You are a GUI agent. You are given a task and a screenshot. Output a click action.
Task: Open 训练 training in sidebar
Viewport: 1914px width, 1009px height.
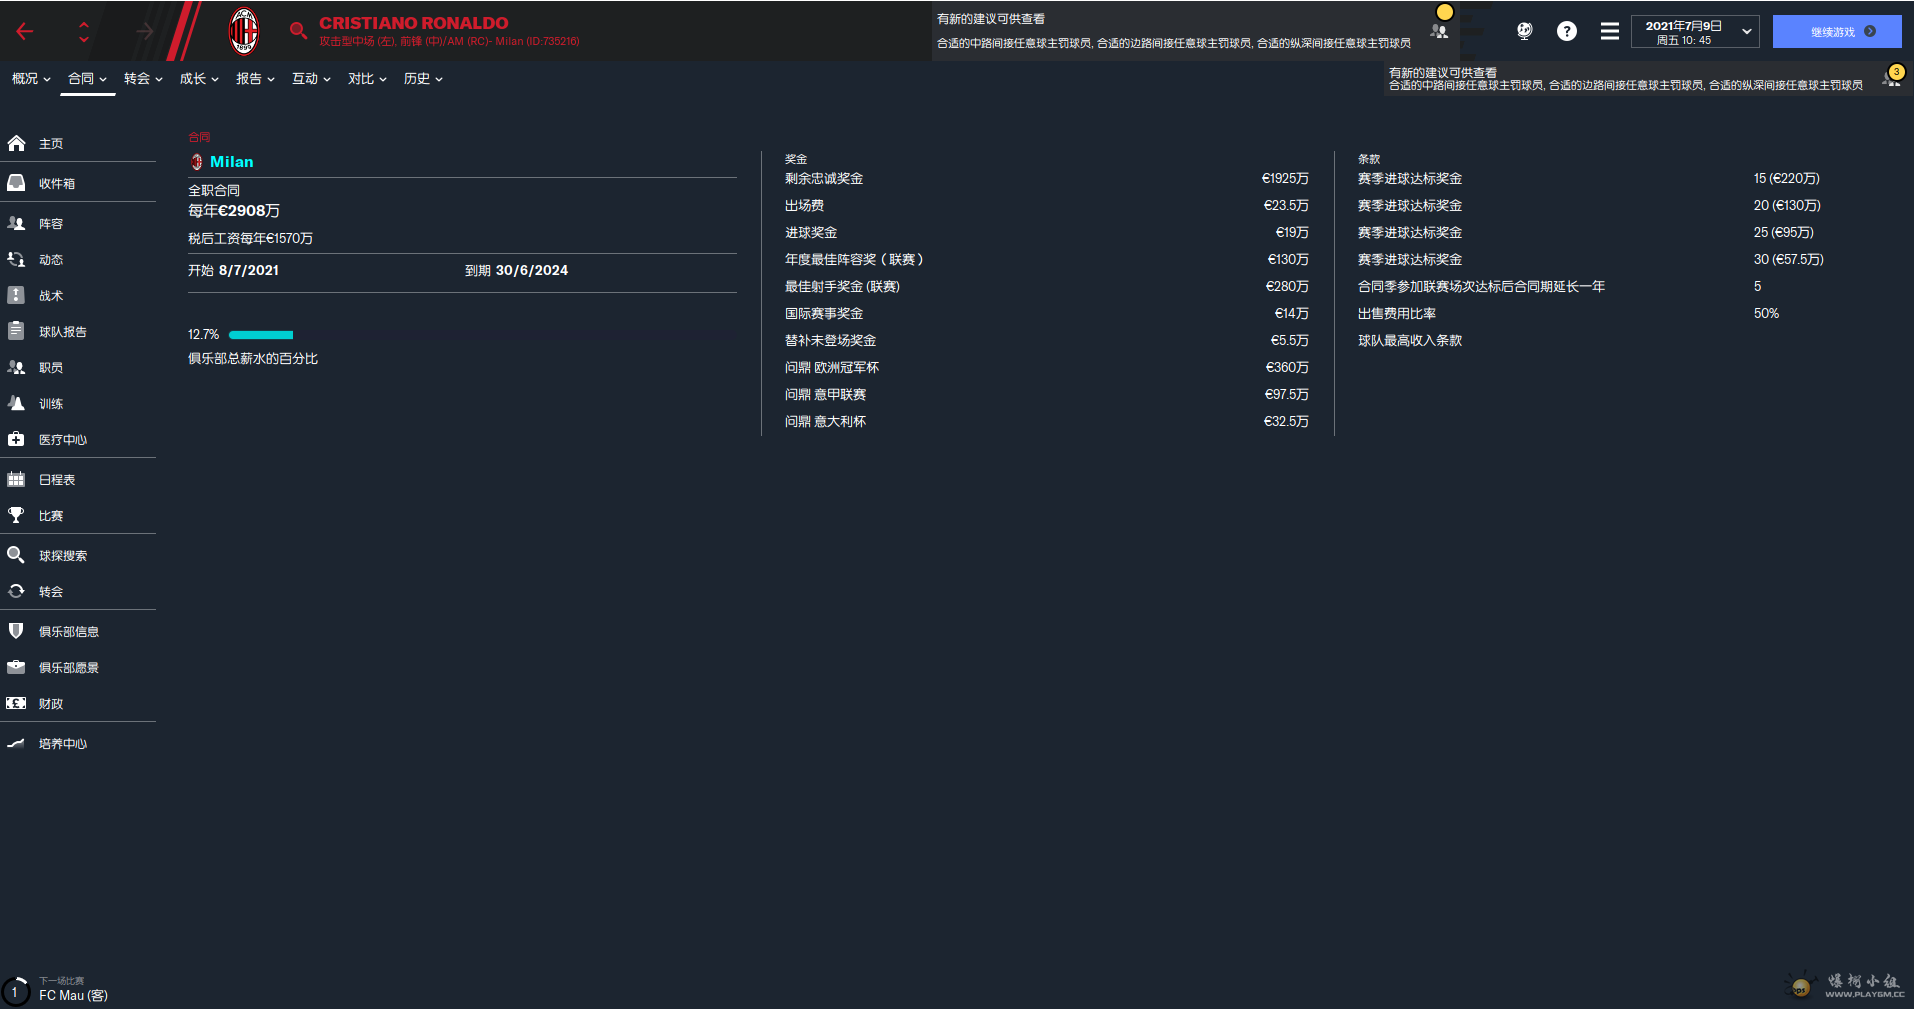tap(78, 404)
